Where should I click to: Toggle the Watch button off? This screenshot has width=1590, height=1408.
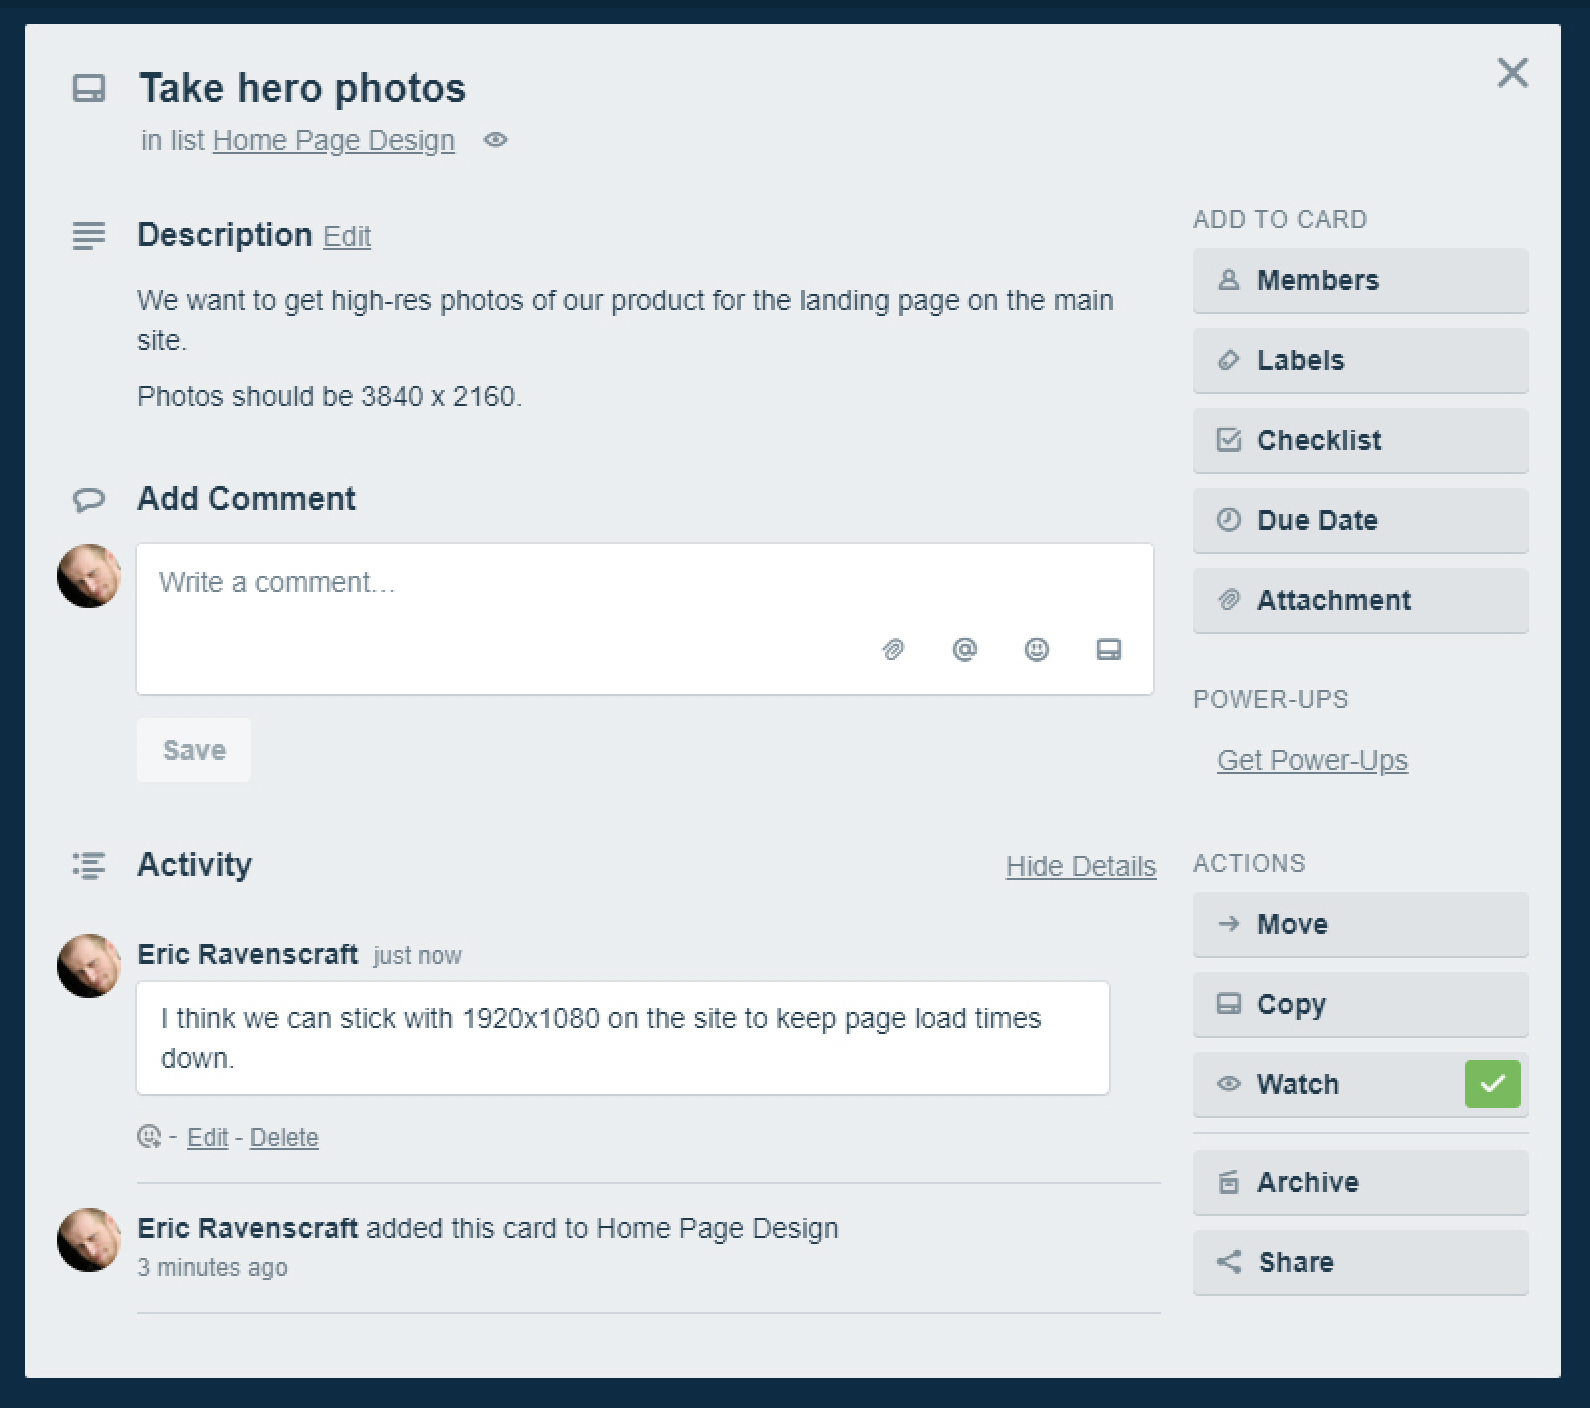(1360, 1084)
